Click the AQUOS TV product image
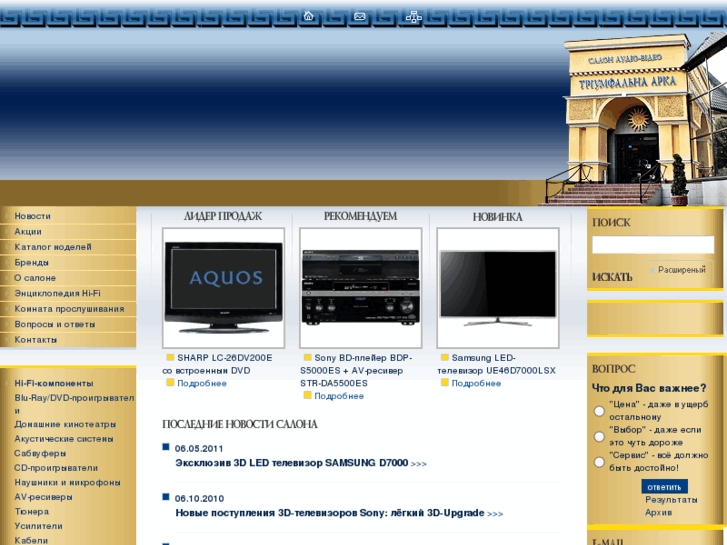This screenshot has width=727, height=545. pos(223,288)
